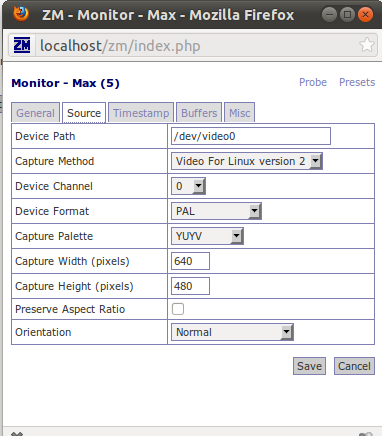The height and width of the screenshot is (436, 382).
Task: Click the Device Format label
Action: click(x=52, y=211)
